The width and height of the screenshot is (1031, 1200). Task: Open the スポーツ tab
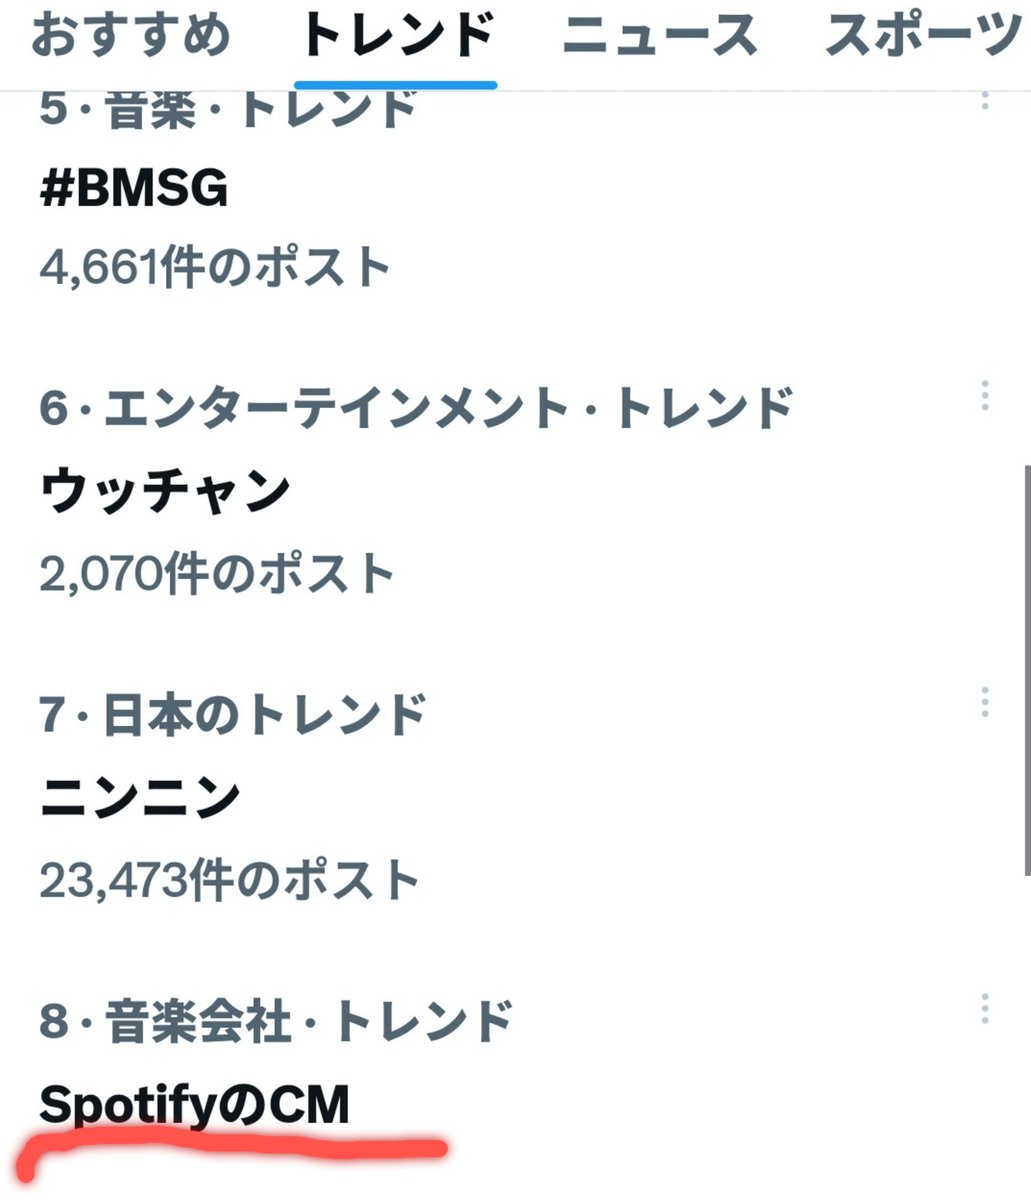pos(926,36)
